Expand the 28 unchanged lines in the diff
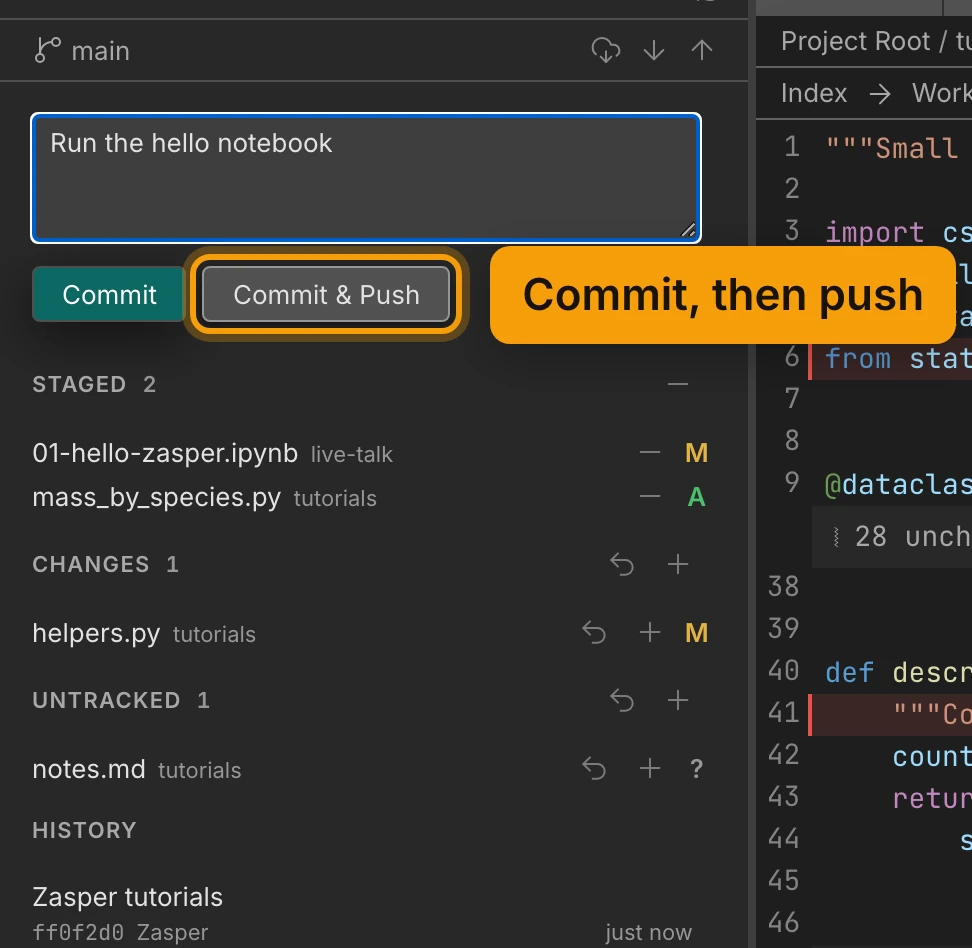The image size is (972, 948). point(892,537)
